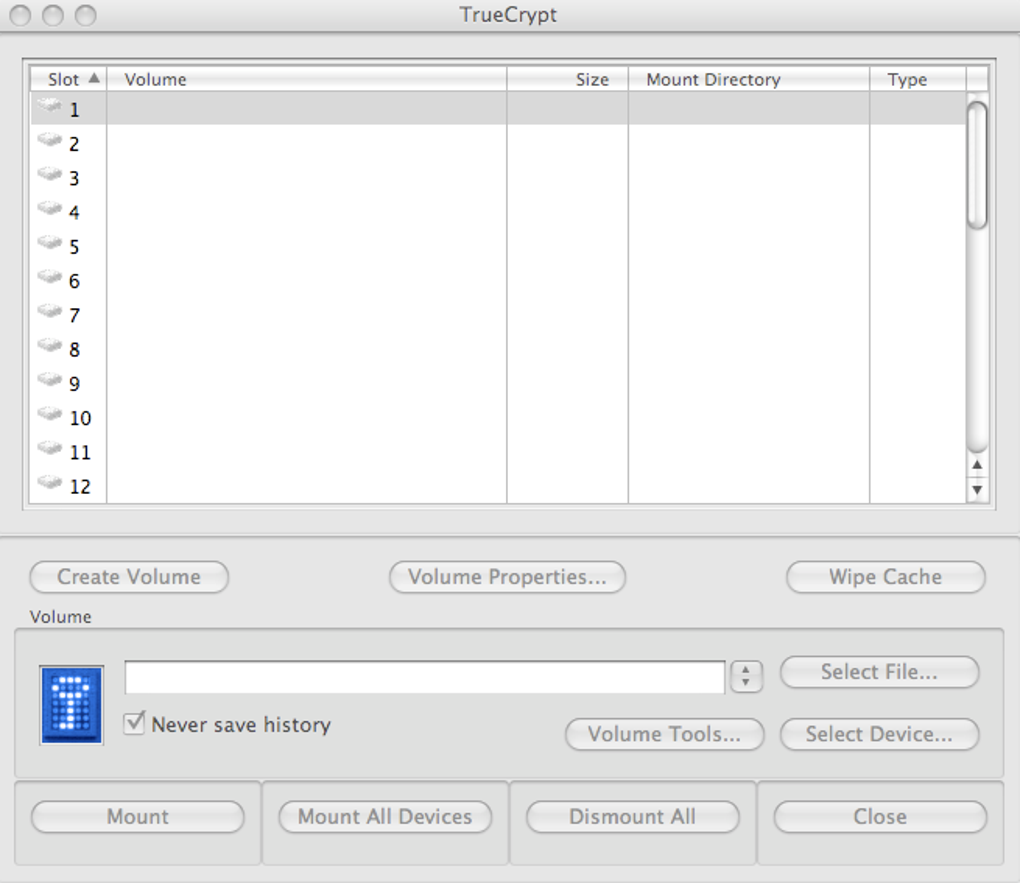Select slot number 8 text
Viewport: 1020px width, 883px height.
pyautogui.click(x=74, y=349)
